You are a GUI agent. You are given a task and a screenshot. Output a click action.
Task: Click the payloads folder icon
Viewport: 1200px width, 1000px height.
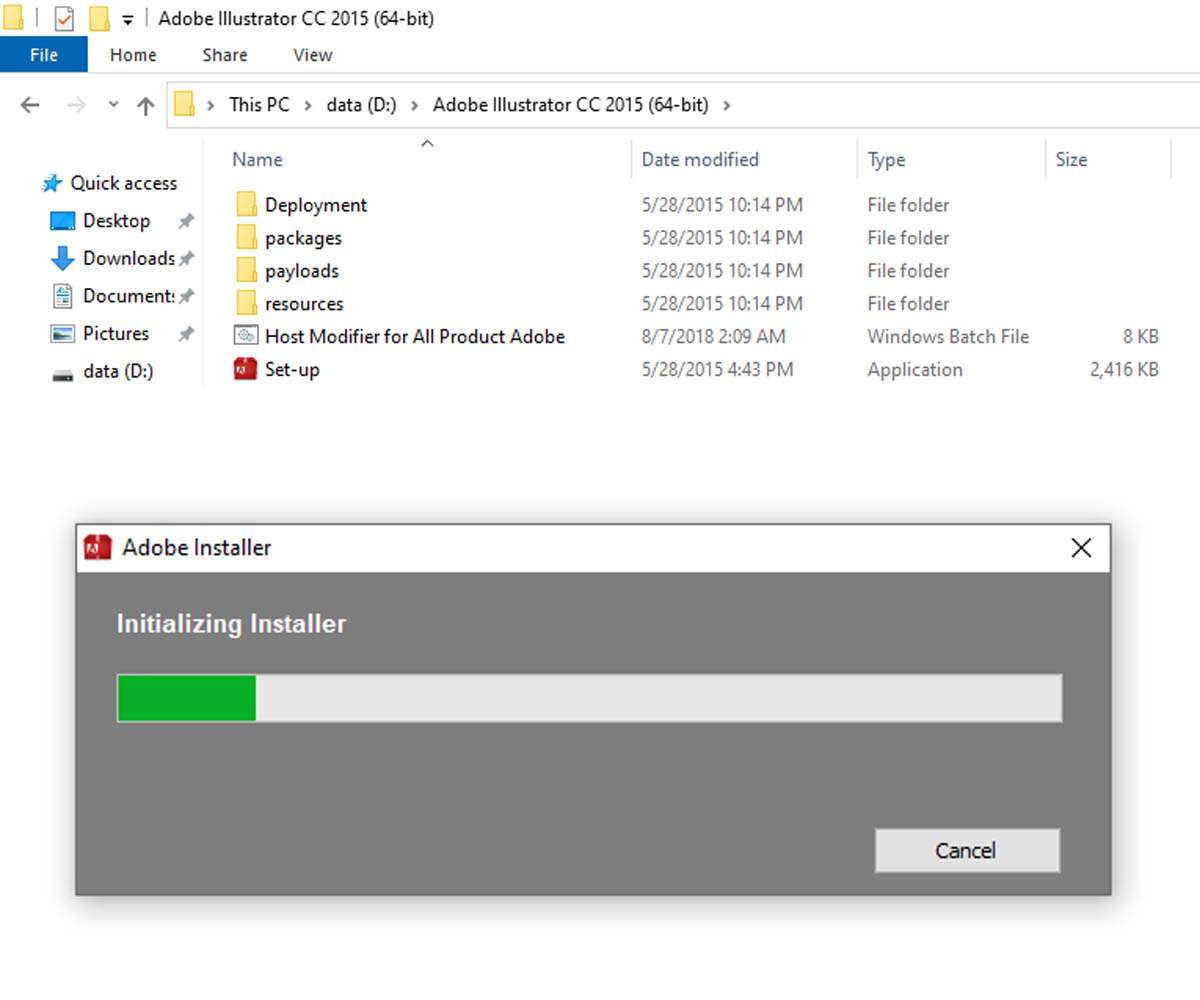point(247,271)
